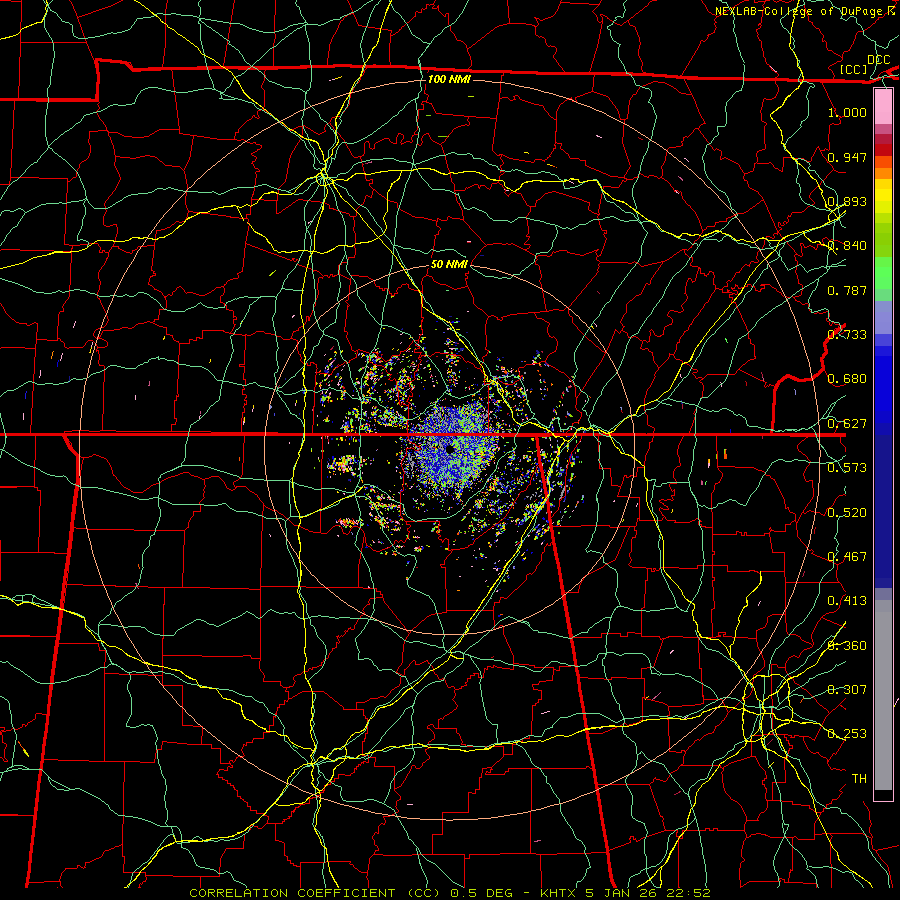The image size is (900, 900).
Task: Pick the gray lower segment of the color bar
Action: pyautogui.click(x=883, y=695)
